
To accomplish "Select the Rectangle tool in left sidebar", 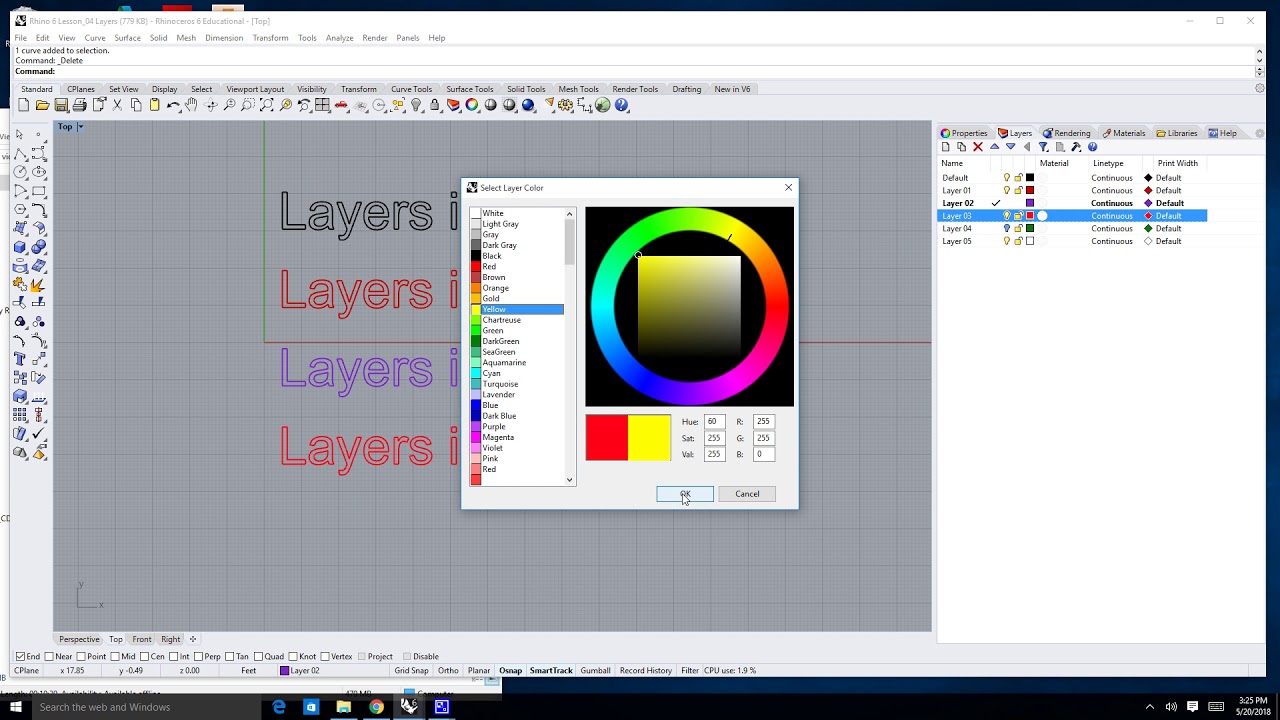I will [x=38, y=190].
